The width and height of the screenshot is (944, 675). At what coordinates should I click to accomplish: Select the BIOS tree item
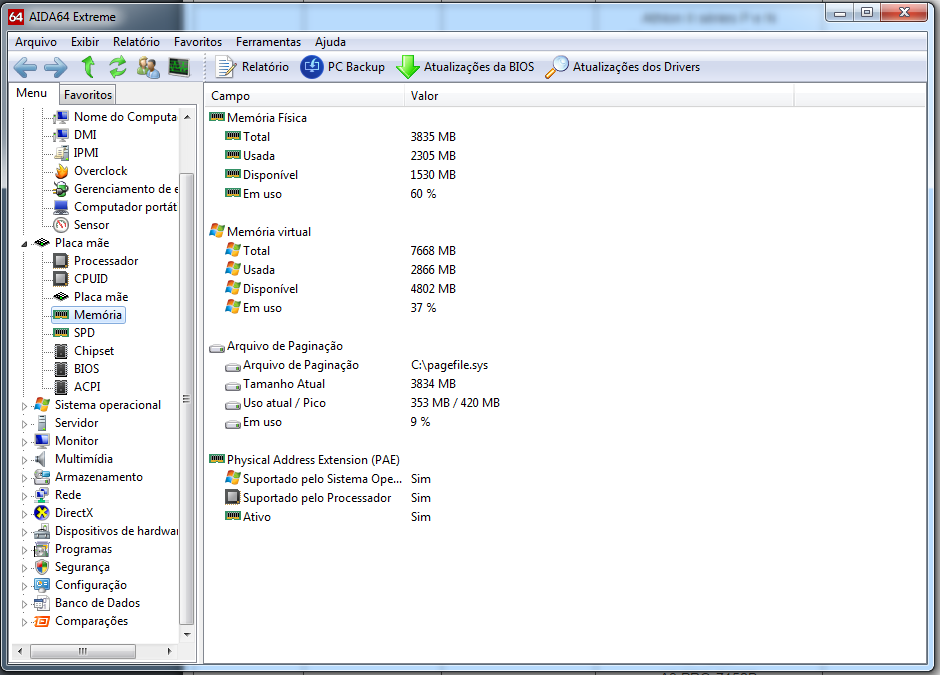[76, 369]
